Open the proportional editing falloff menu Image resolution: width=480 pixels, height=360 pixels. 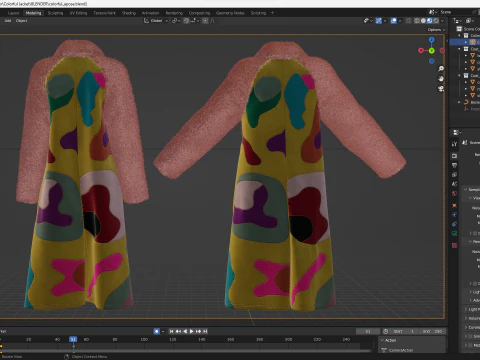212,21
